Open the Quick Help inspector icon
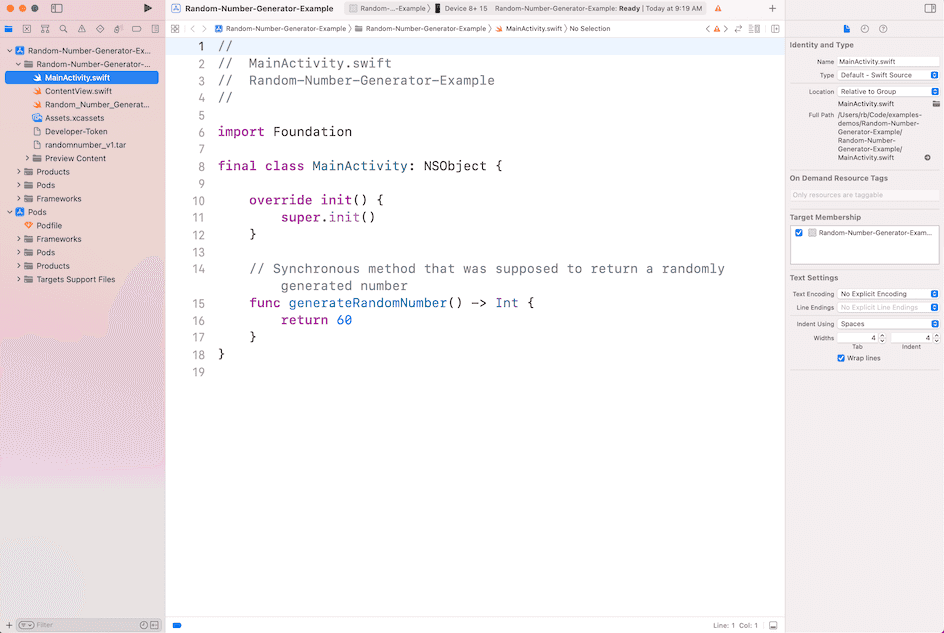 click(883, 29)
